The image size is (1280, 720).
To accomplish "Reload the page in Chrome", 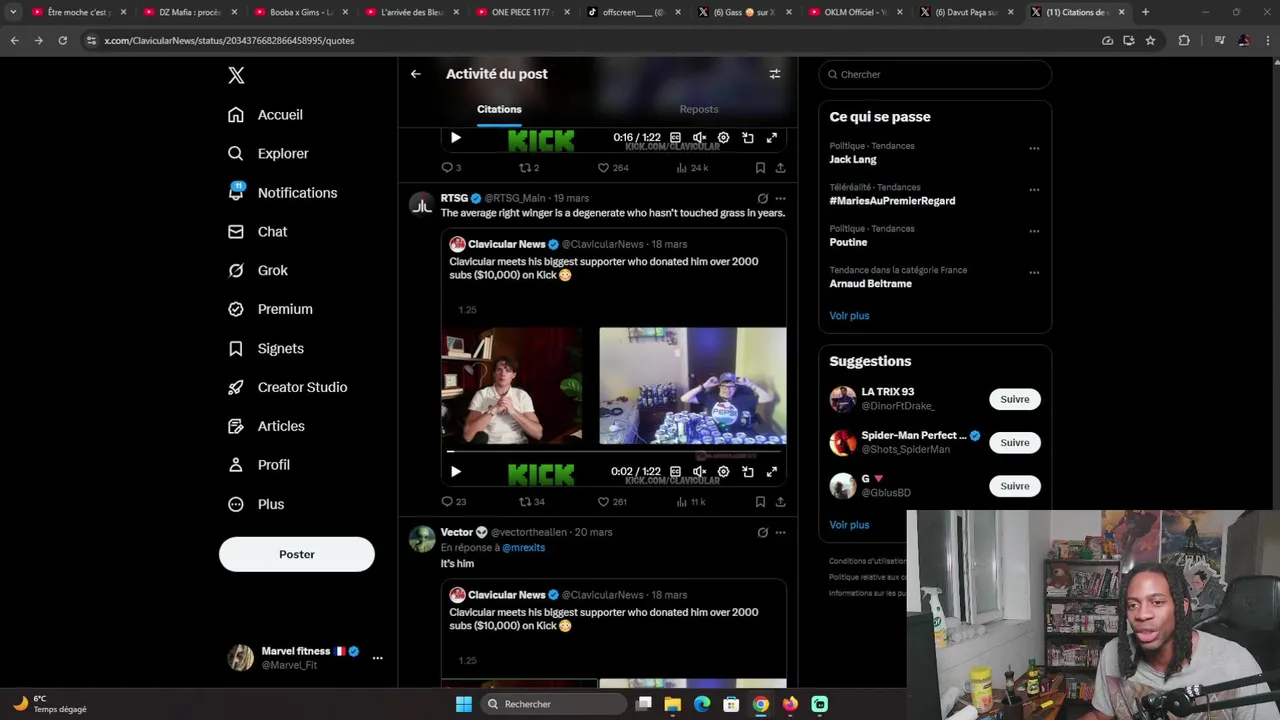I will pyautogui.click(x=62, y=41).
